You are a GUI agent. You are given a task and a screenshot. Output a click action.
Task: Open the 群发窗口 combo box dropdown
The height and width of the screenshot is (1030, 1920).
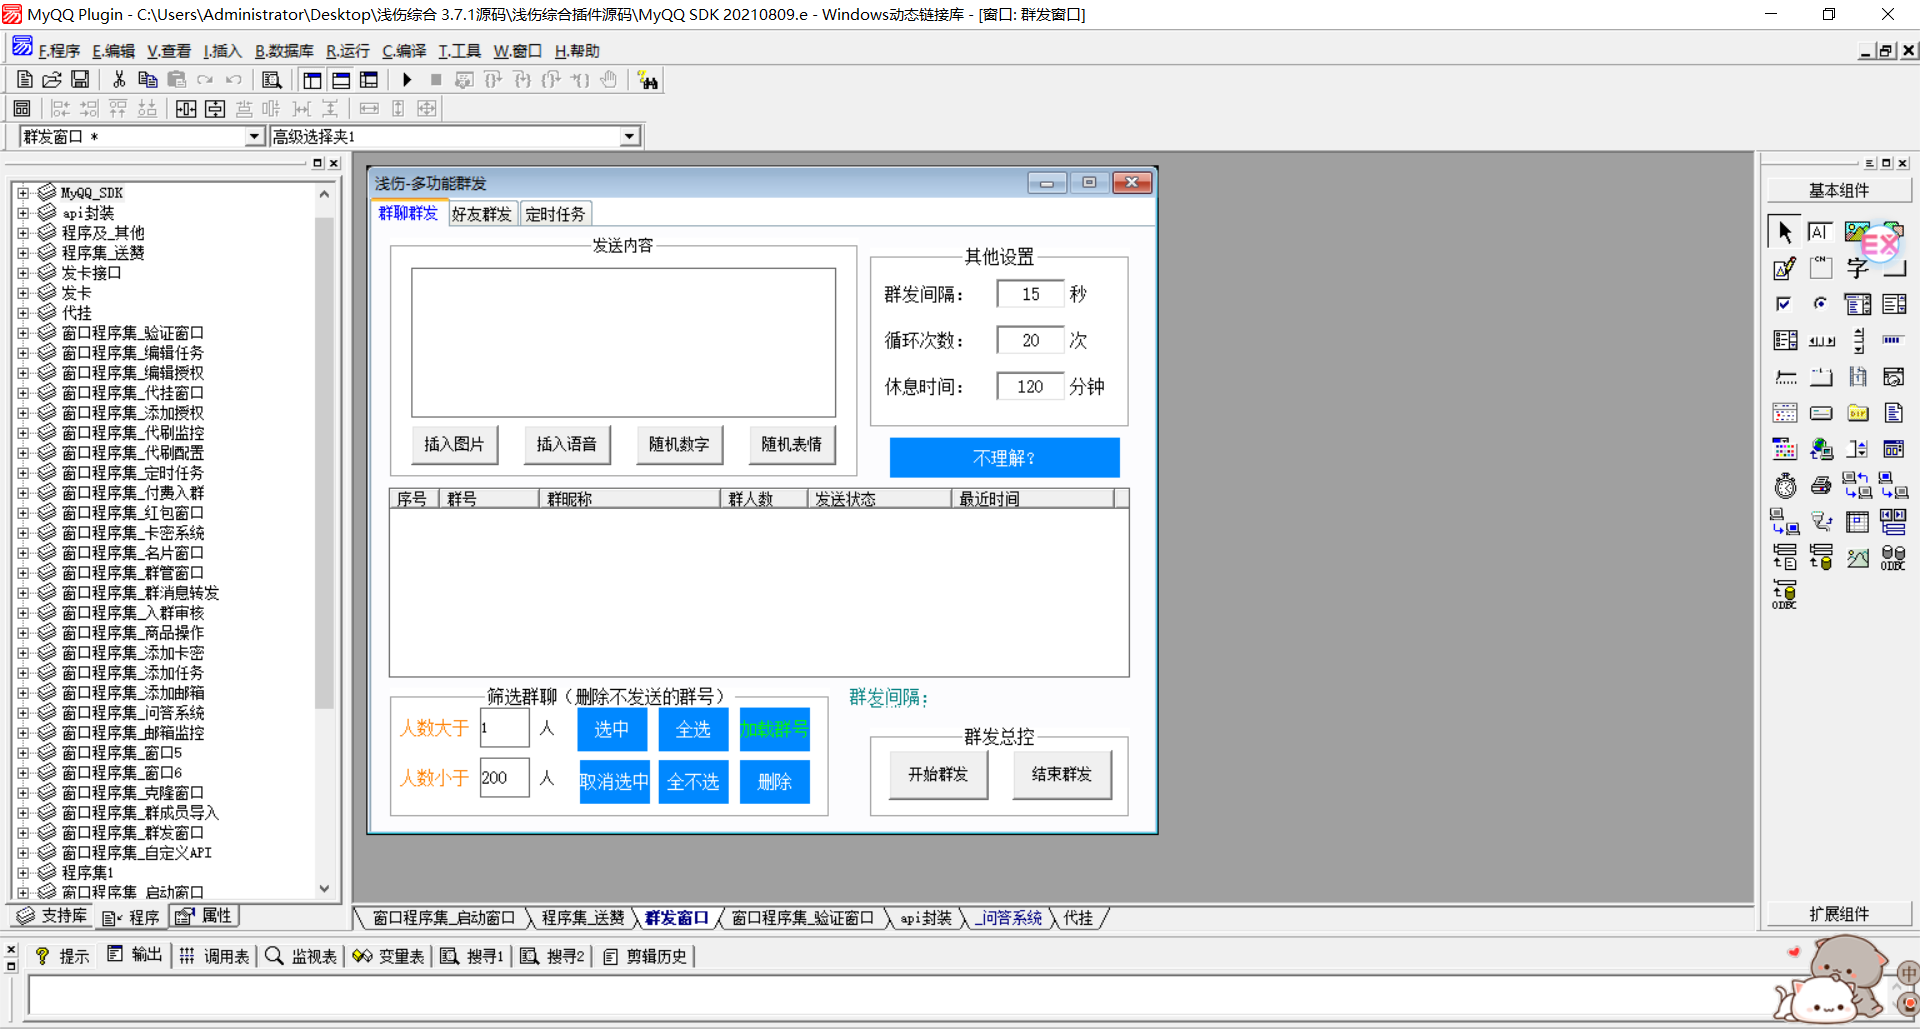click(254, 137)
